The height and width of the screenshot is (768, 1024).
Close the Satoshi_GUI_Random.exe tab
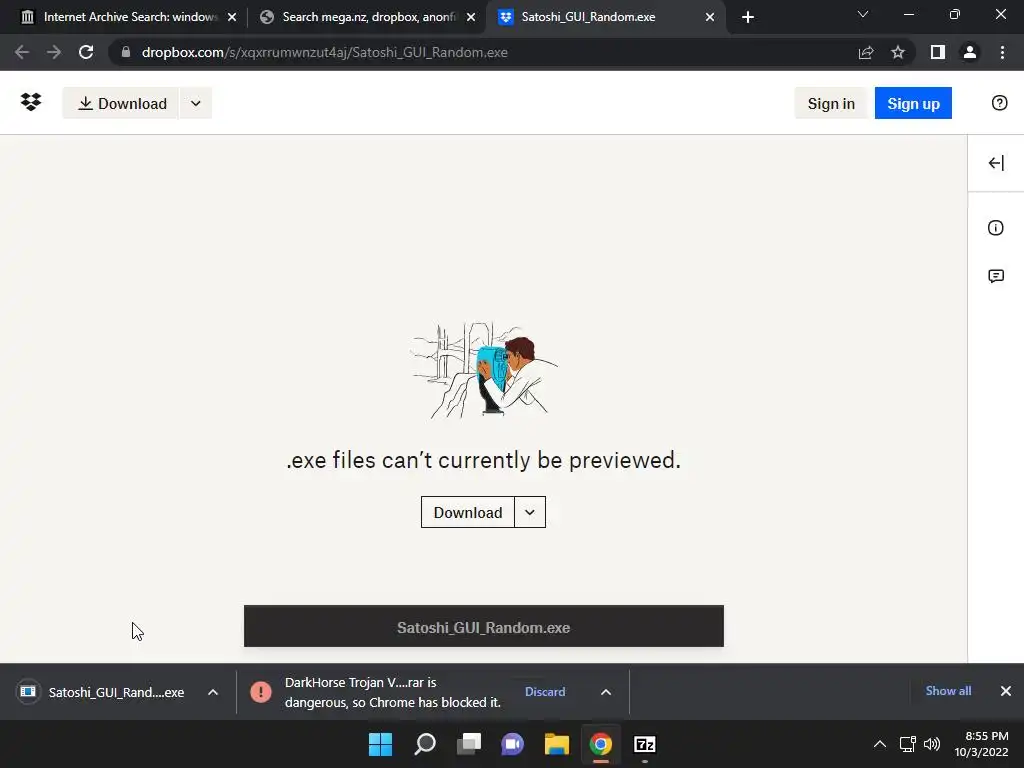point(710,17)
